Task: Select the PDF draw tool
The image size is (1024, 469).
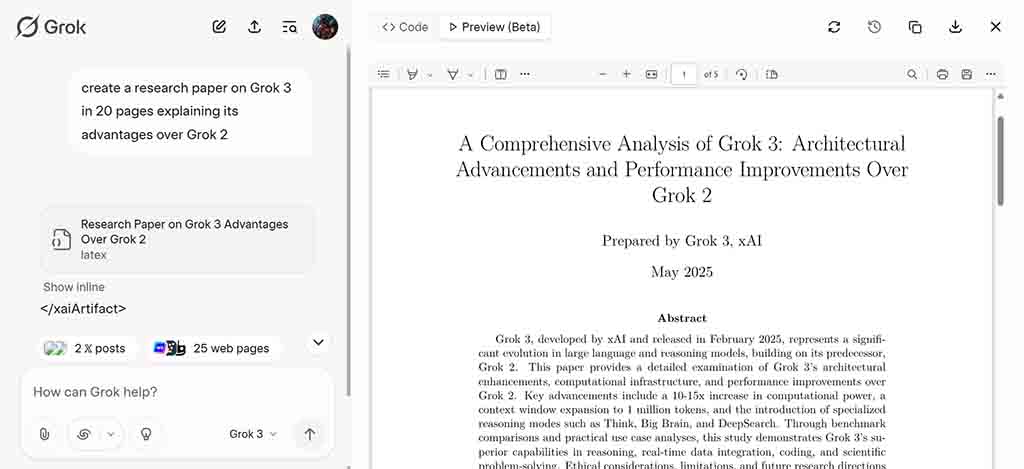Action: click(x=452, y=74)
